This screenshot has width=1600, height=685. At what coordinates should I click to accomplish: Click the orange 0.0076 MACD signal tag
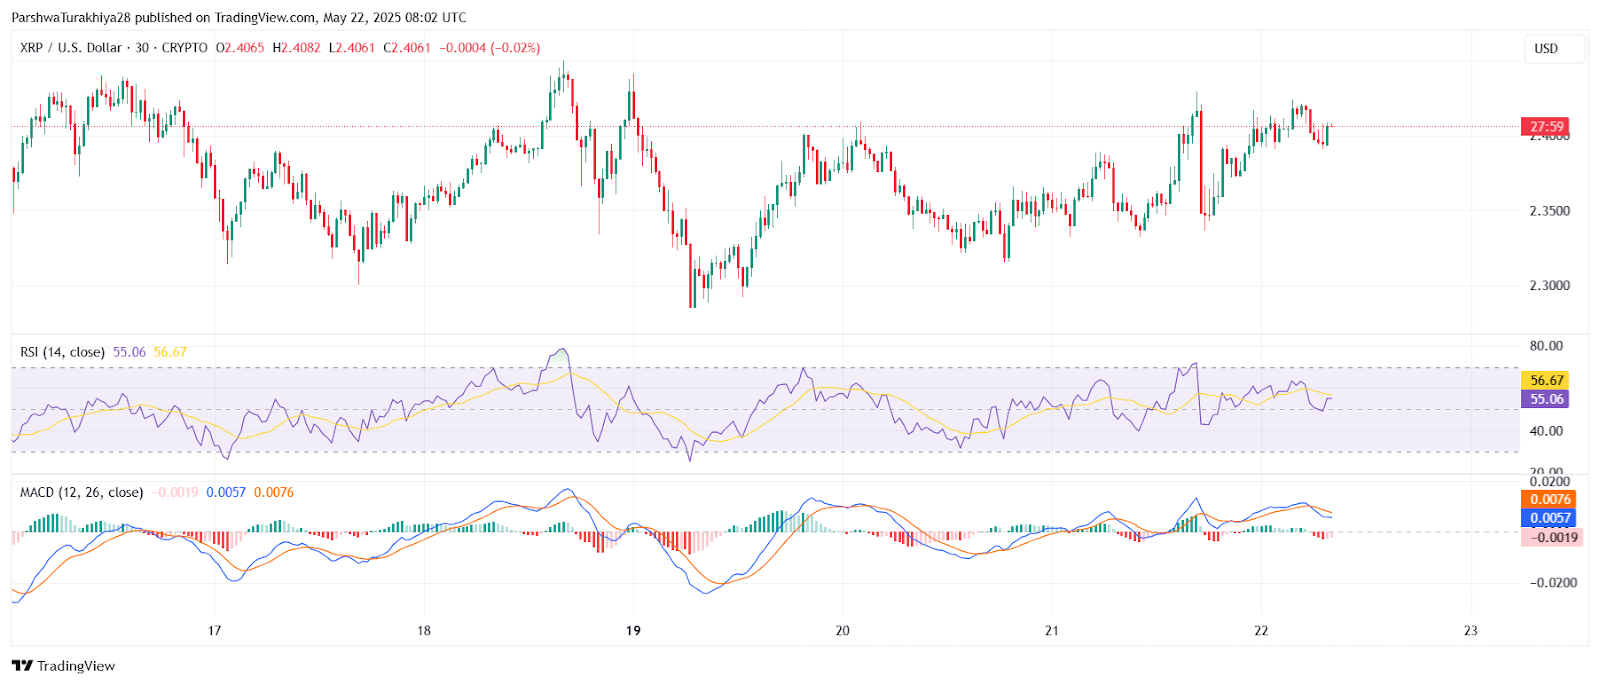point(1550,499)
